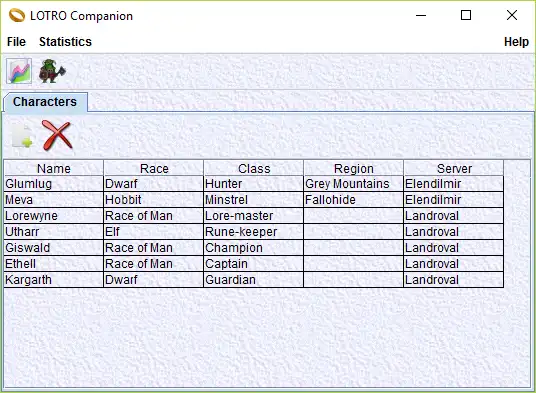The width and height of the screenshot is (536, 393).
Task: Click the Rune-keeper class cell
Action: pyautogui.click(x=254, y=232)
